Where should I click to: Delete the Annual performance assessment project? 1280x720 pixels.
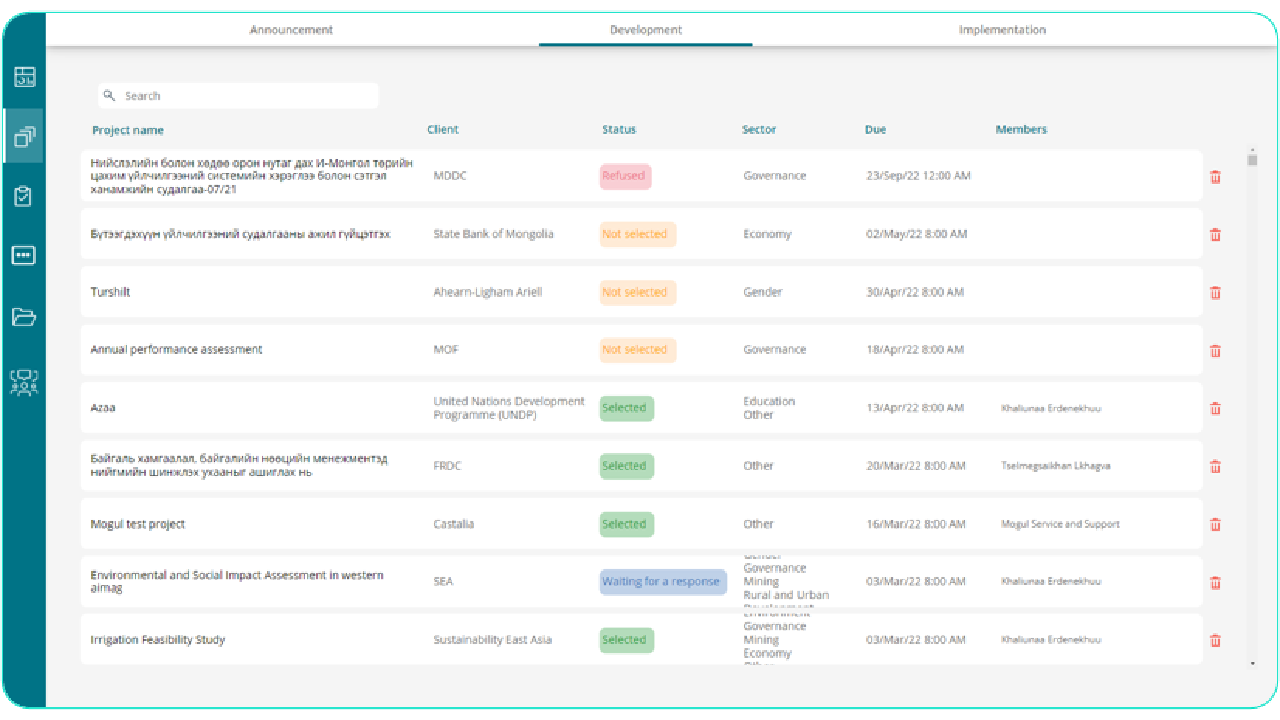point(1215,351)
